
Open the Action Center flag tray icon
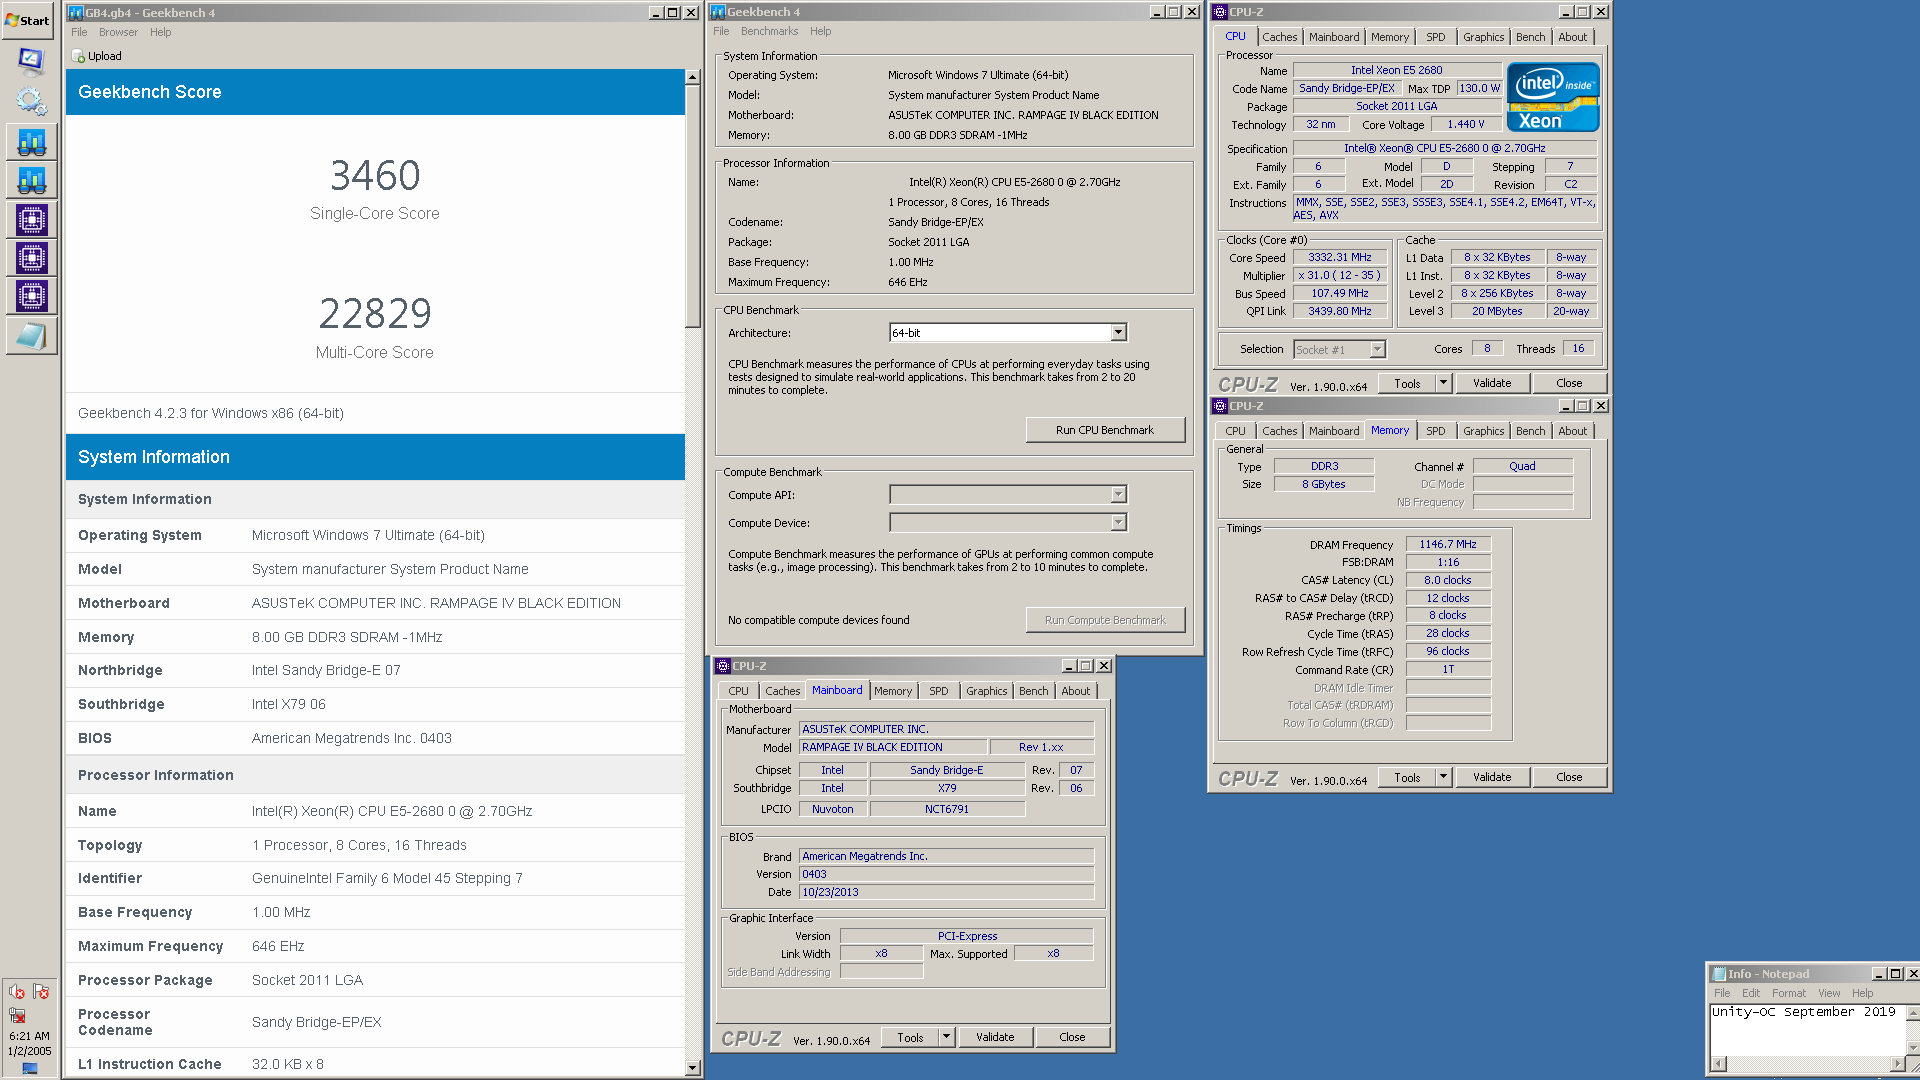tap(41, 992)
